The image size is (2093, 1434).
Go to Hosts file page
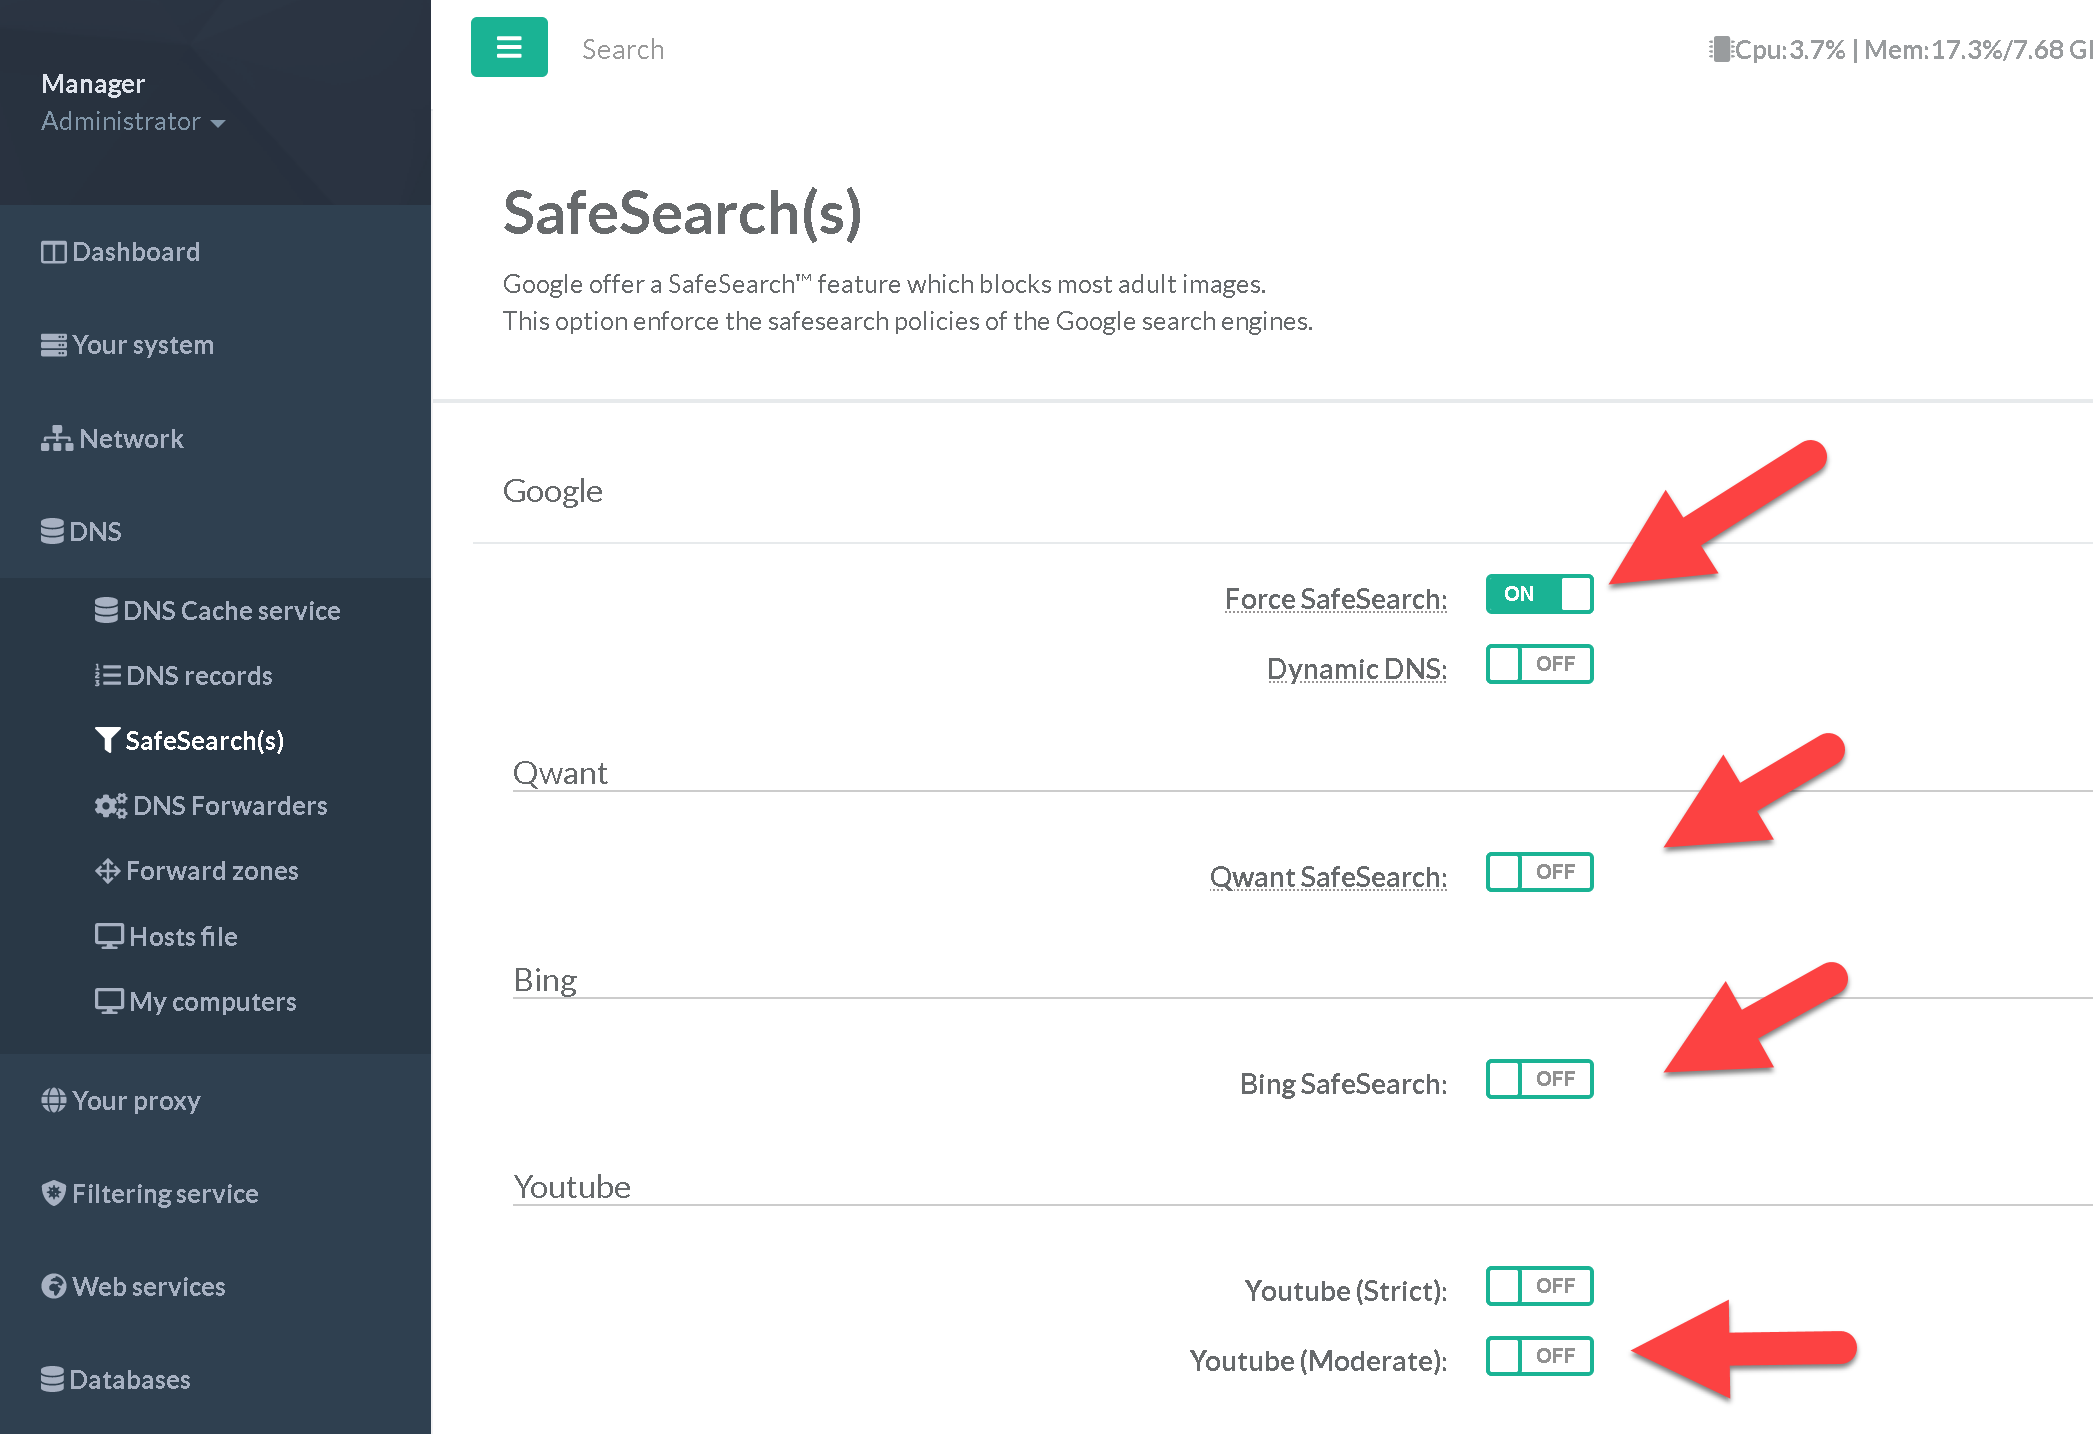point(183,937)
